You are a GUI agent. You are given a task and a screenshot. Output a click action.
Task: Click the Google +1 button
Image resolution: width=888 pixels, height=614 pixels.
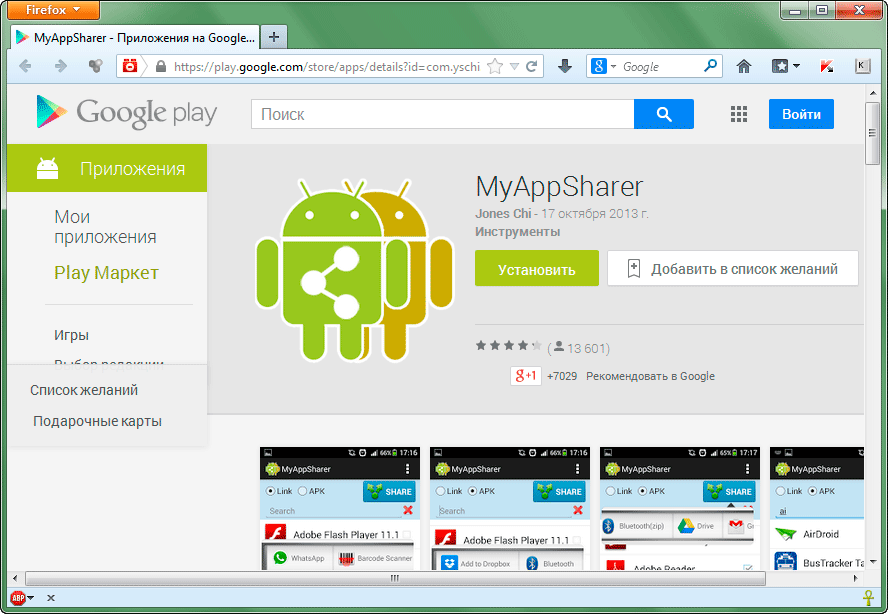pos(526,376)
